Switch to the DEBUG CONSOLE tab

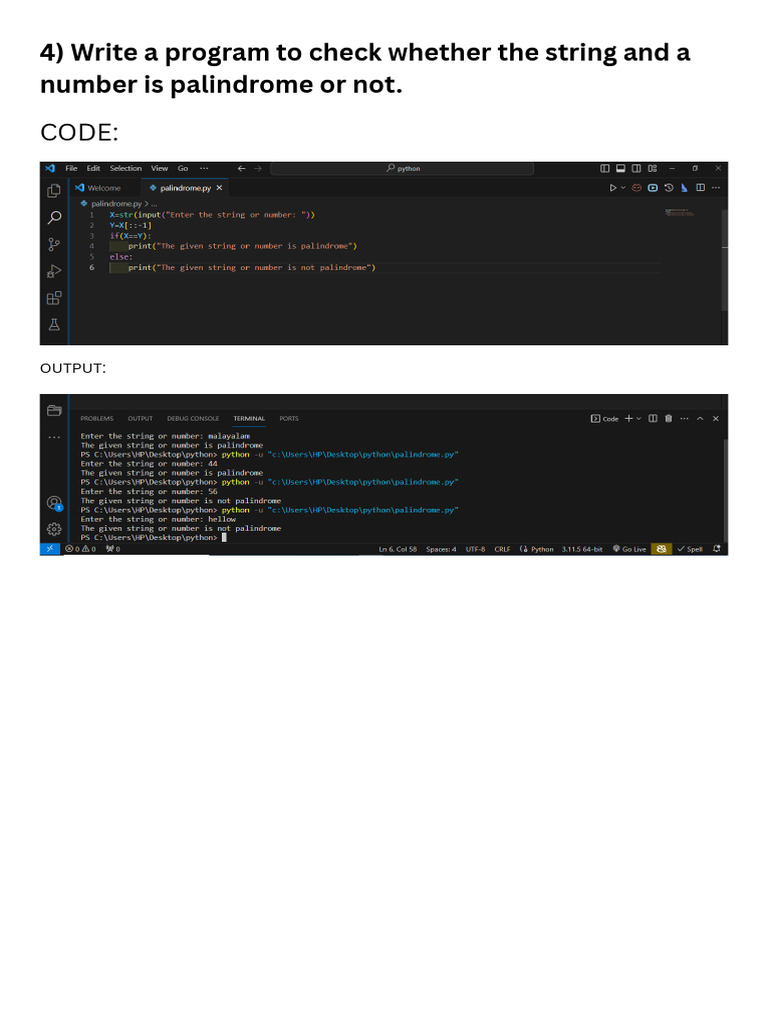coord(193,419)
